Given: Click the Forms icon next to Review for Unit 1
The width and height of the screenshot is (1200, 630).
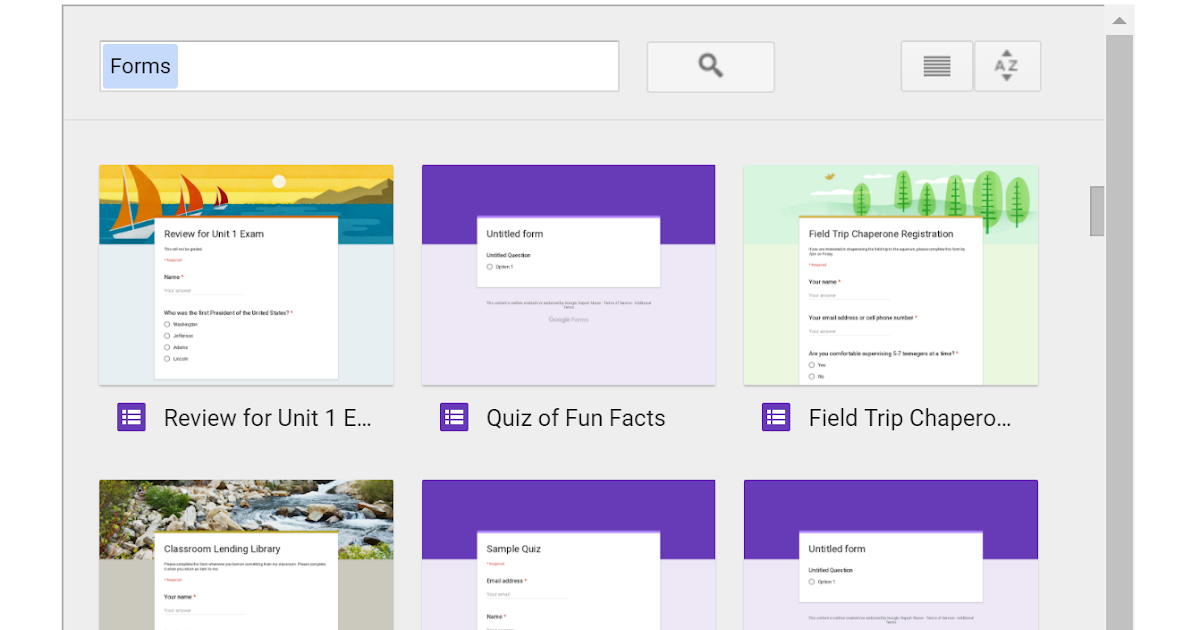Looking at the screenshot, I should point(132,417).
